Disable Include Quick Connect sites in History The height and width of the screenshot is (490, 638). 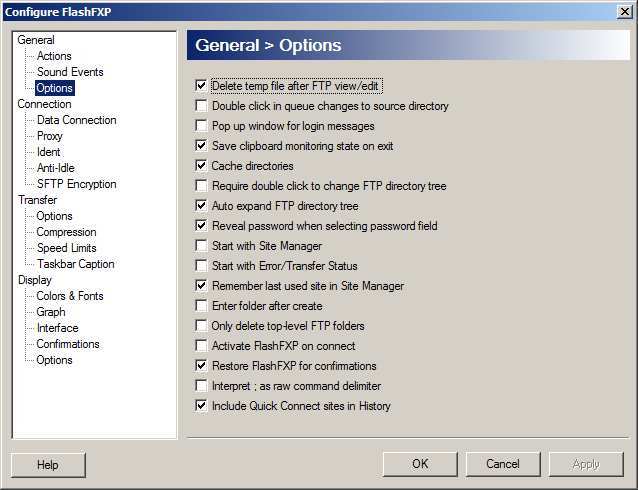202,406
